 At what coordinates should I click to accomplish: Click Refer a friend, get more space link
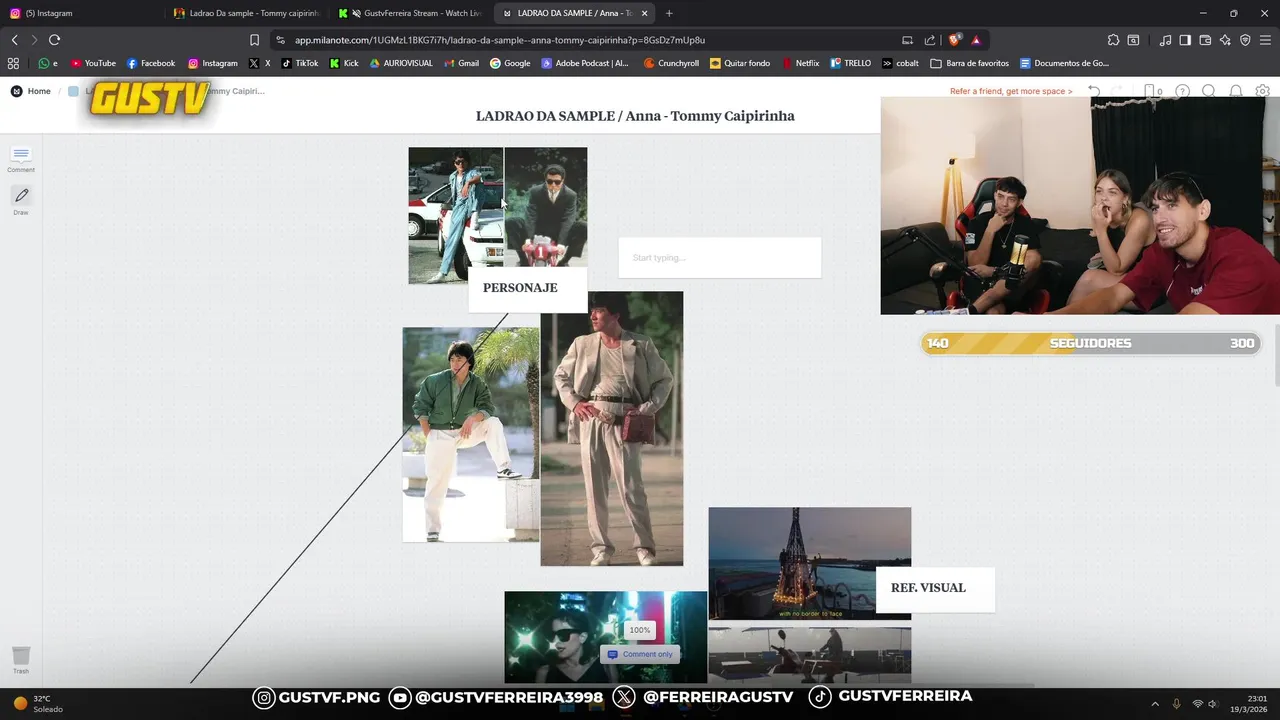click(1011, 91)
